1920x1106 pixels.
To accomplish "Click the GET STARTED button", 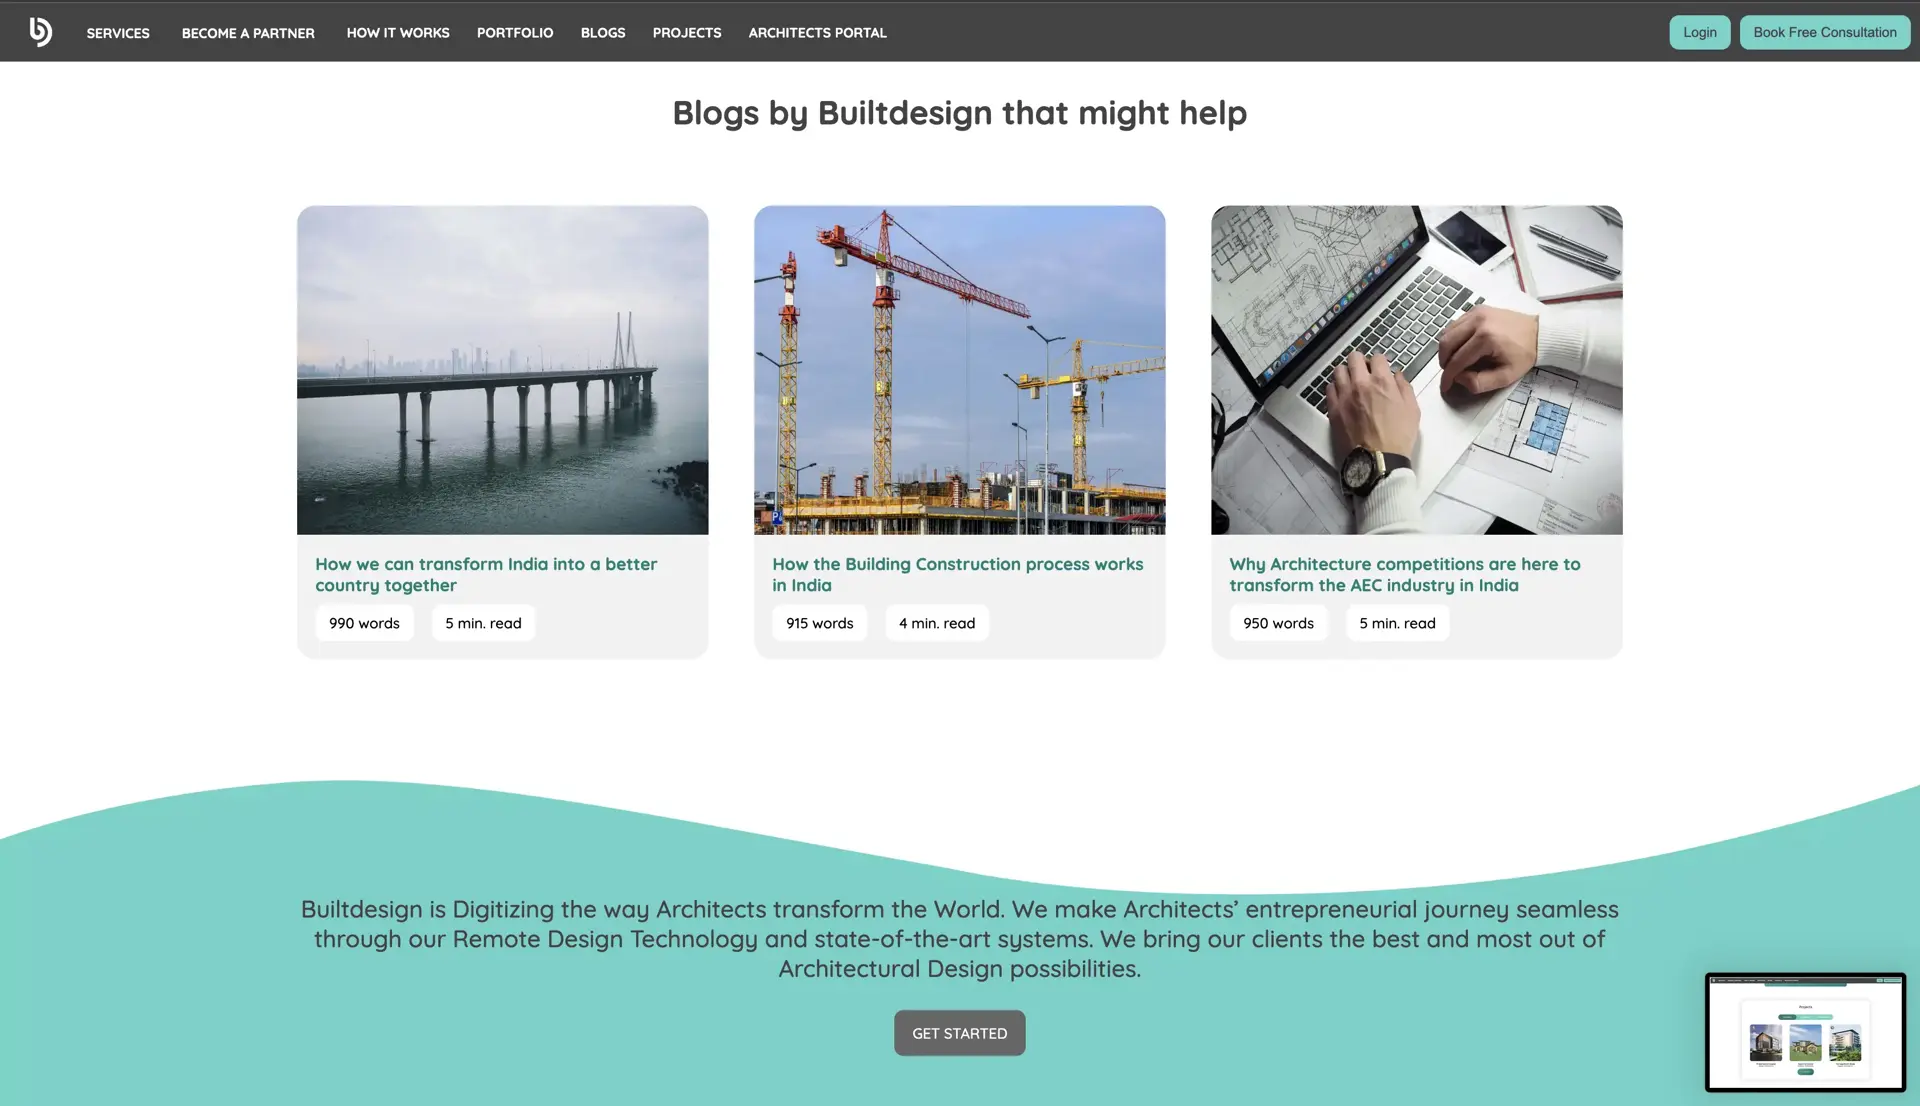I will click(959, 1032).
